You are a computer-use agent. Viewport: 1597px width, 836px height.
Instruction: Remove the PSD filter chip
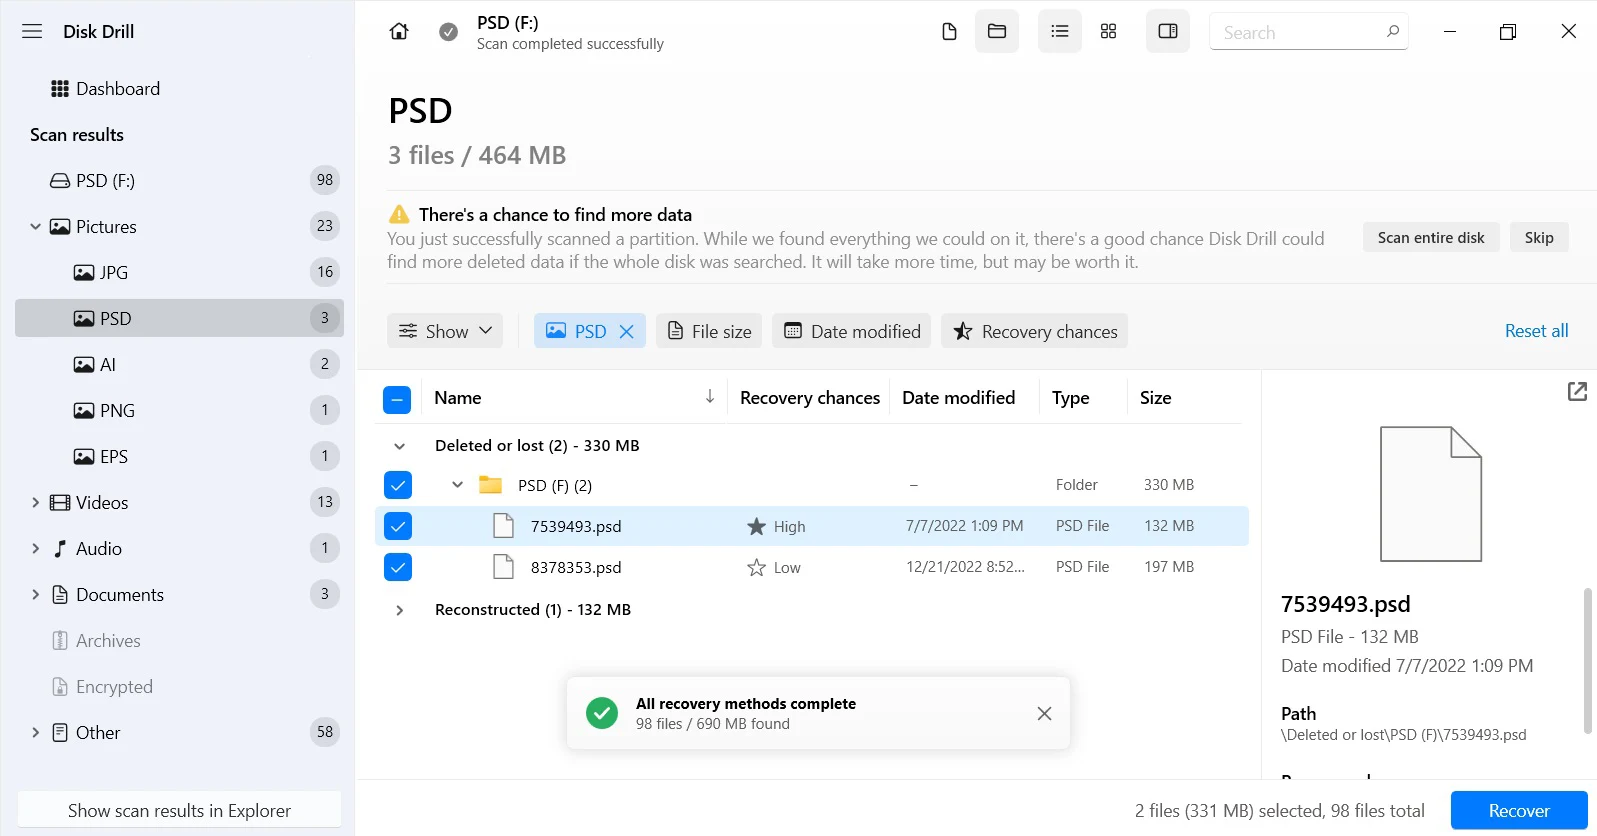coord(627,331)
